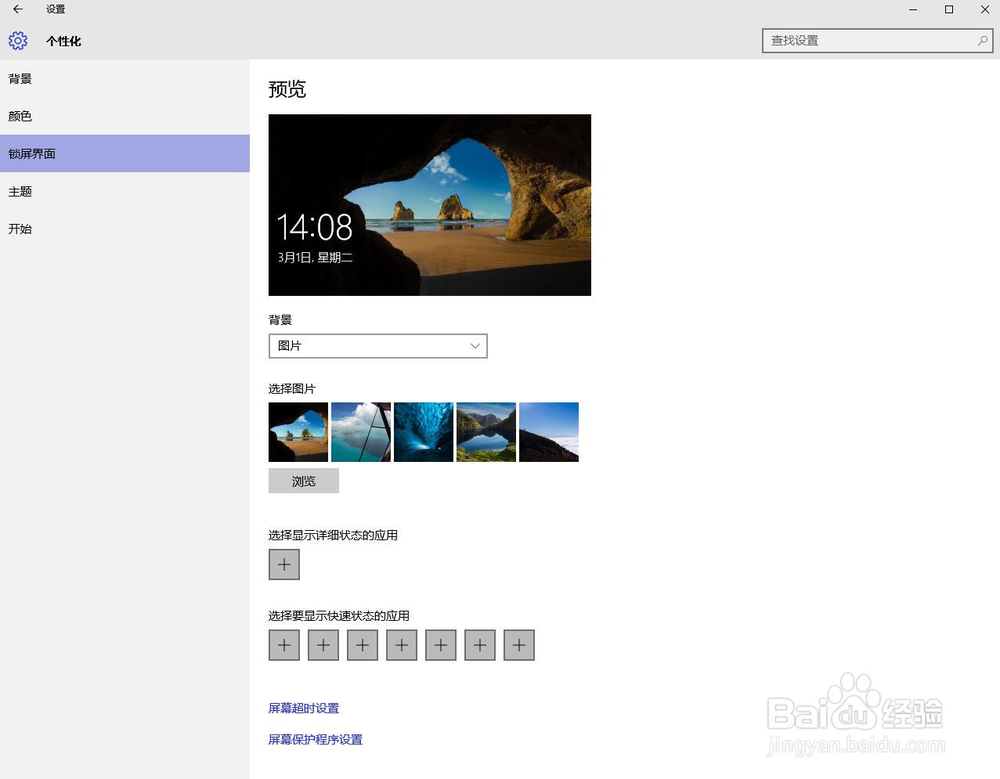Click the lock screen preview image

tap(430, 205)
